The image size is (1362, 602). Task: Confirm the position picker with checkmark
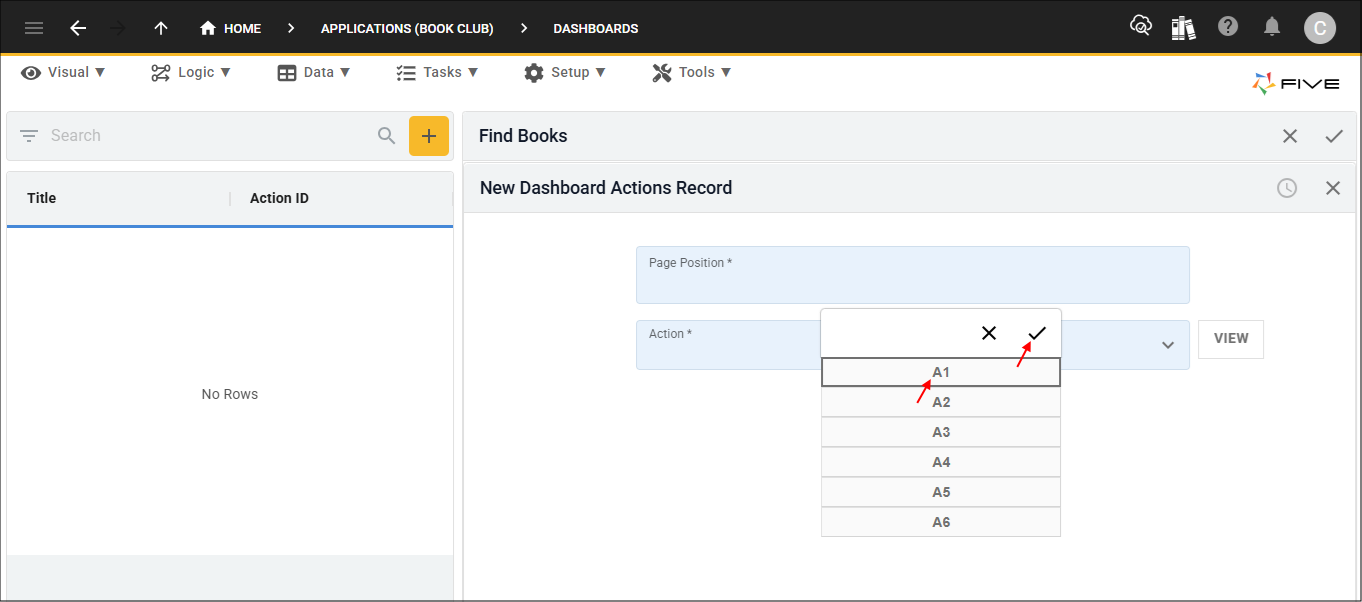1037,333
